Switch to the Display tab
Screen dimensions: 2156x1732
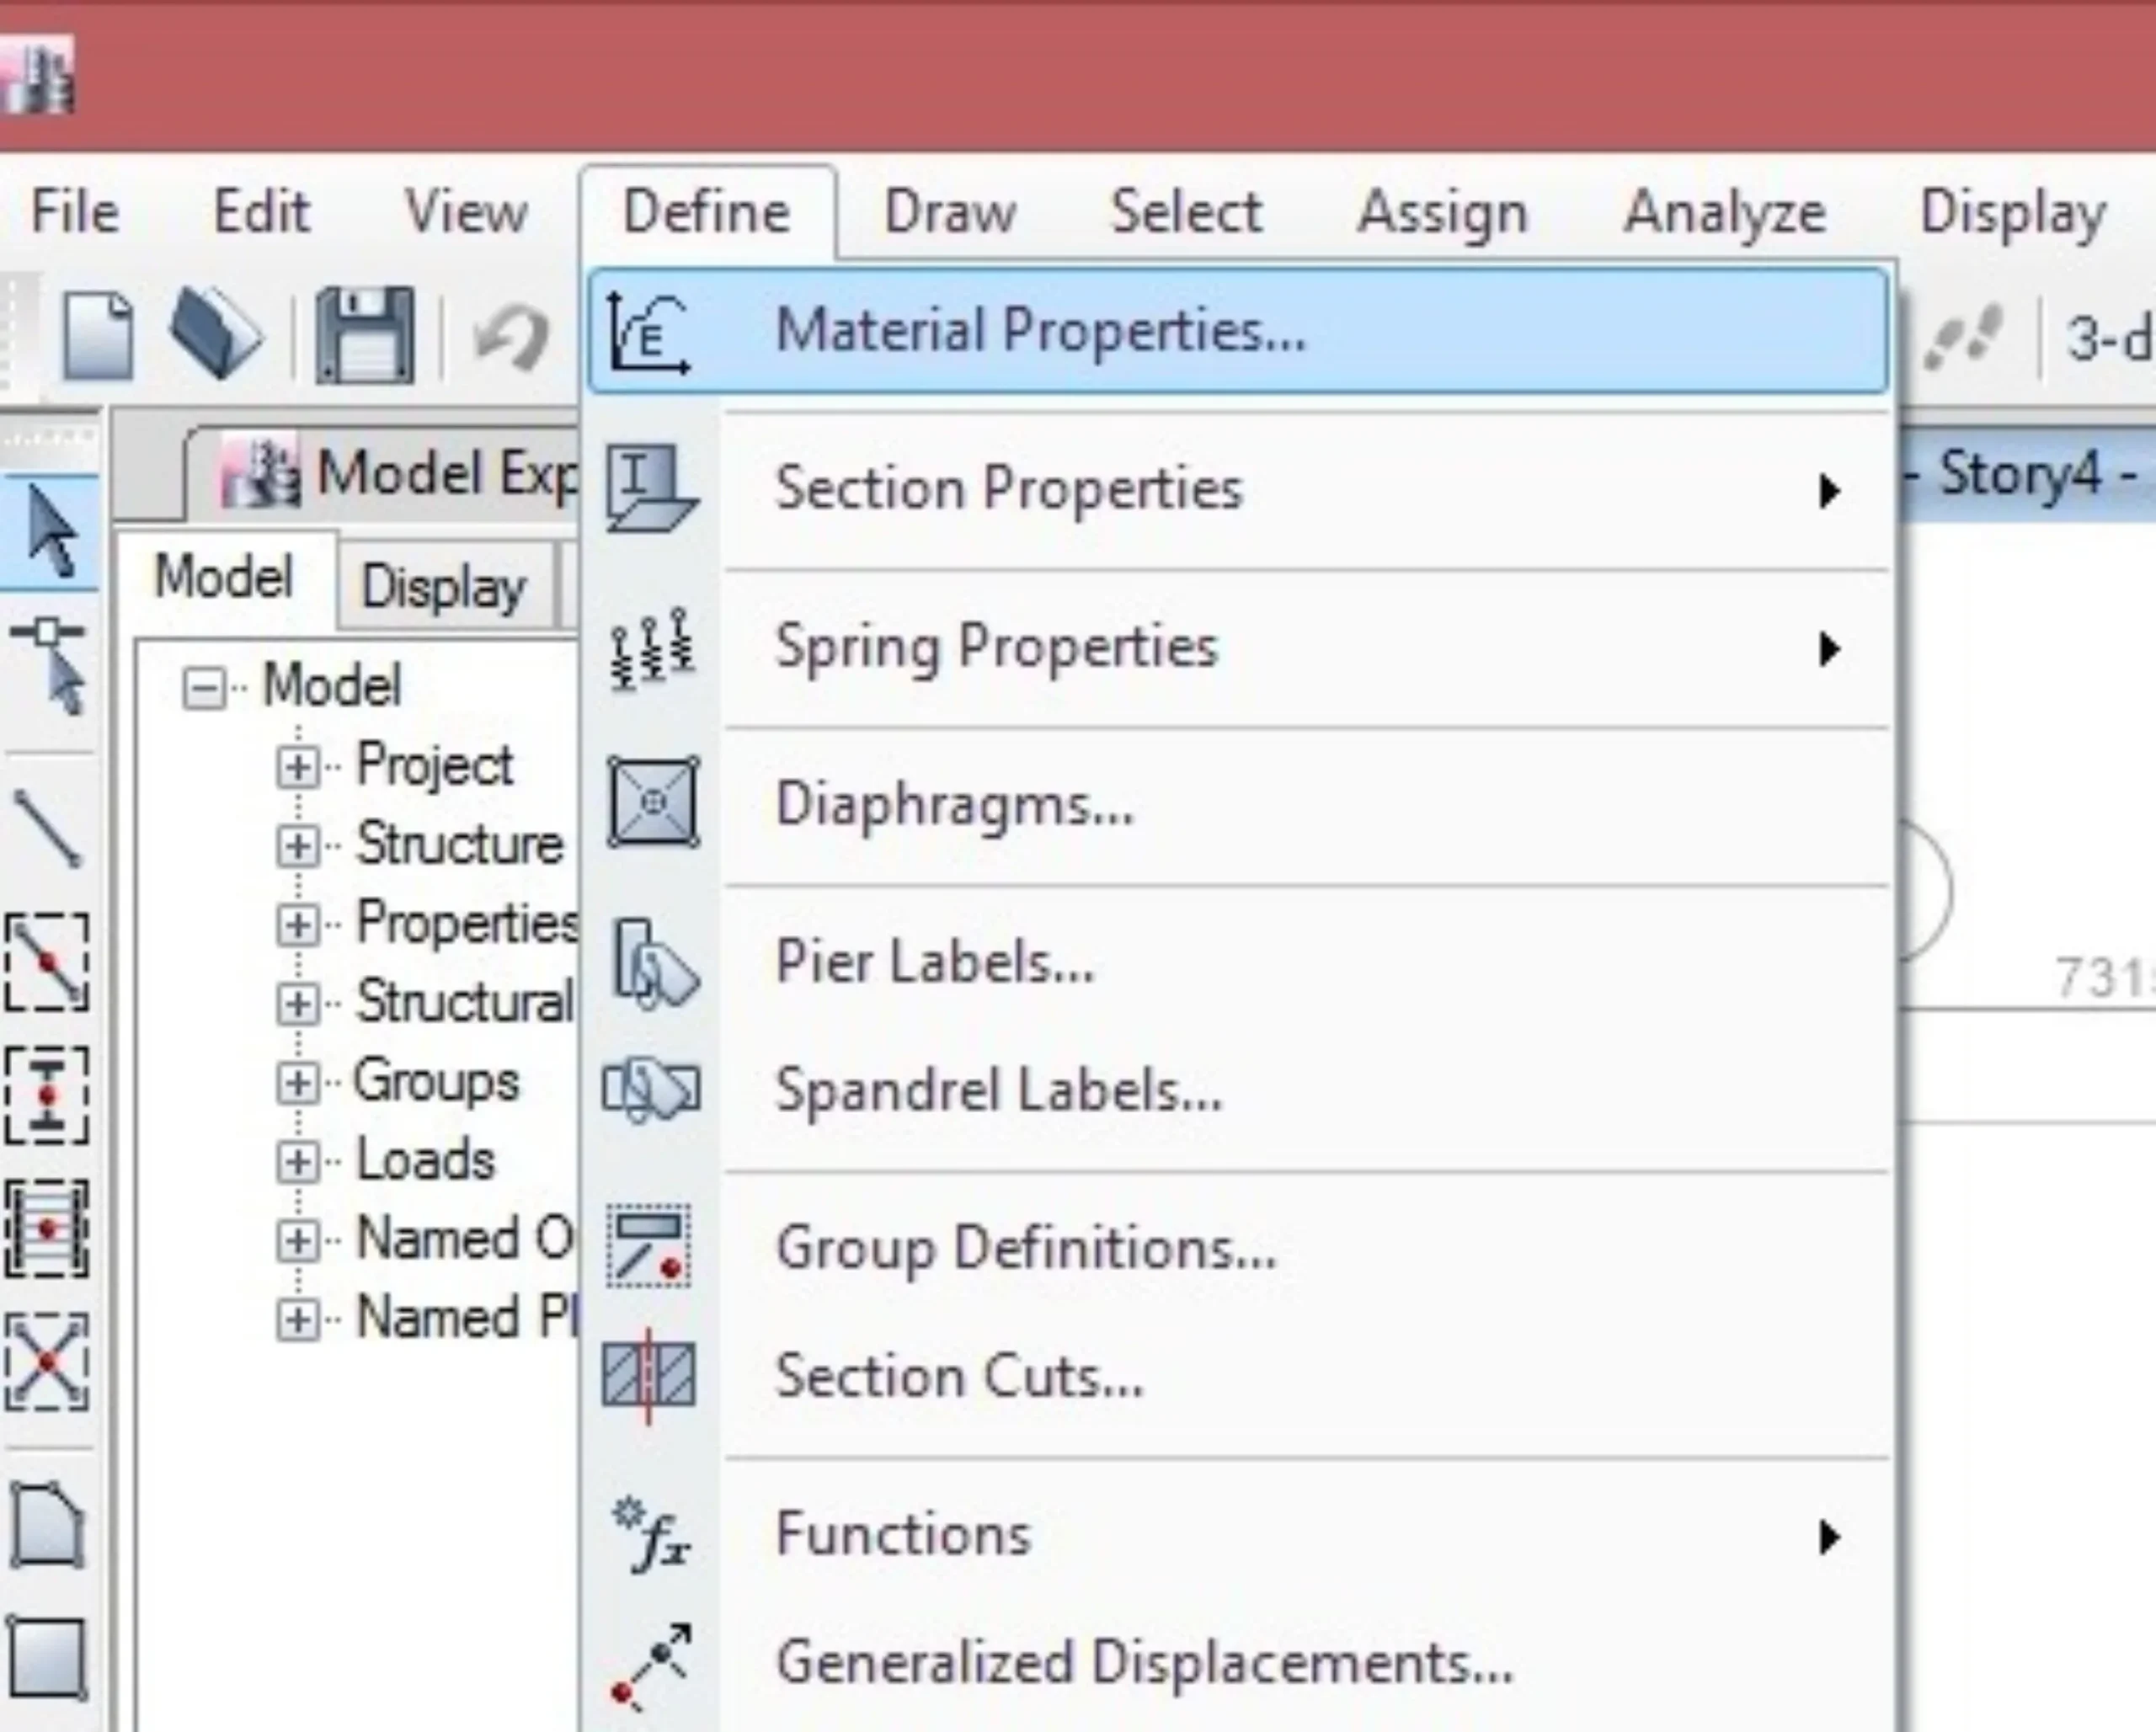click(443, 587)
